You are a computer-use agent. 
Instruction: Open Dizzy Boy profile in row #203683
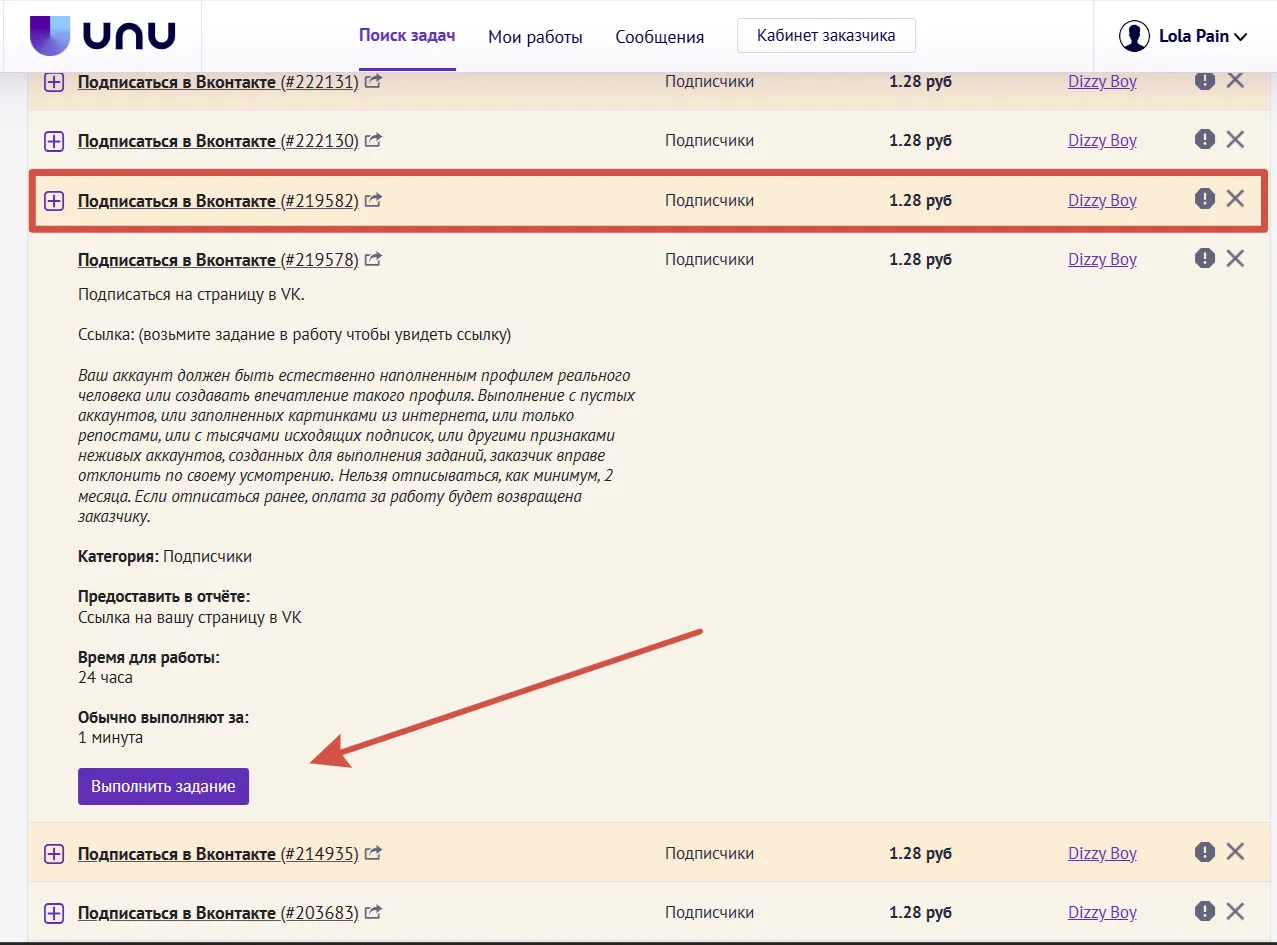1102,913
